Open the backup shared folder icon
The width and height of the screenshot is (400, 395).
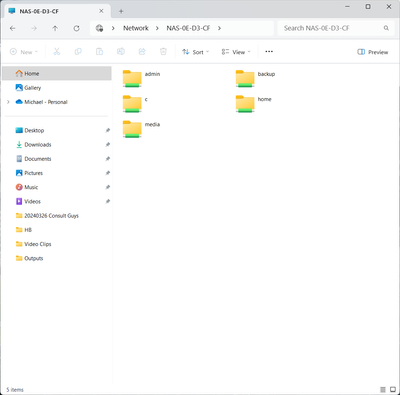click(x=245, y=79)
